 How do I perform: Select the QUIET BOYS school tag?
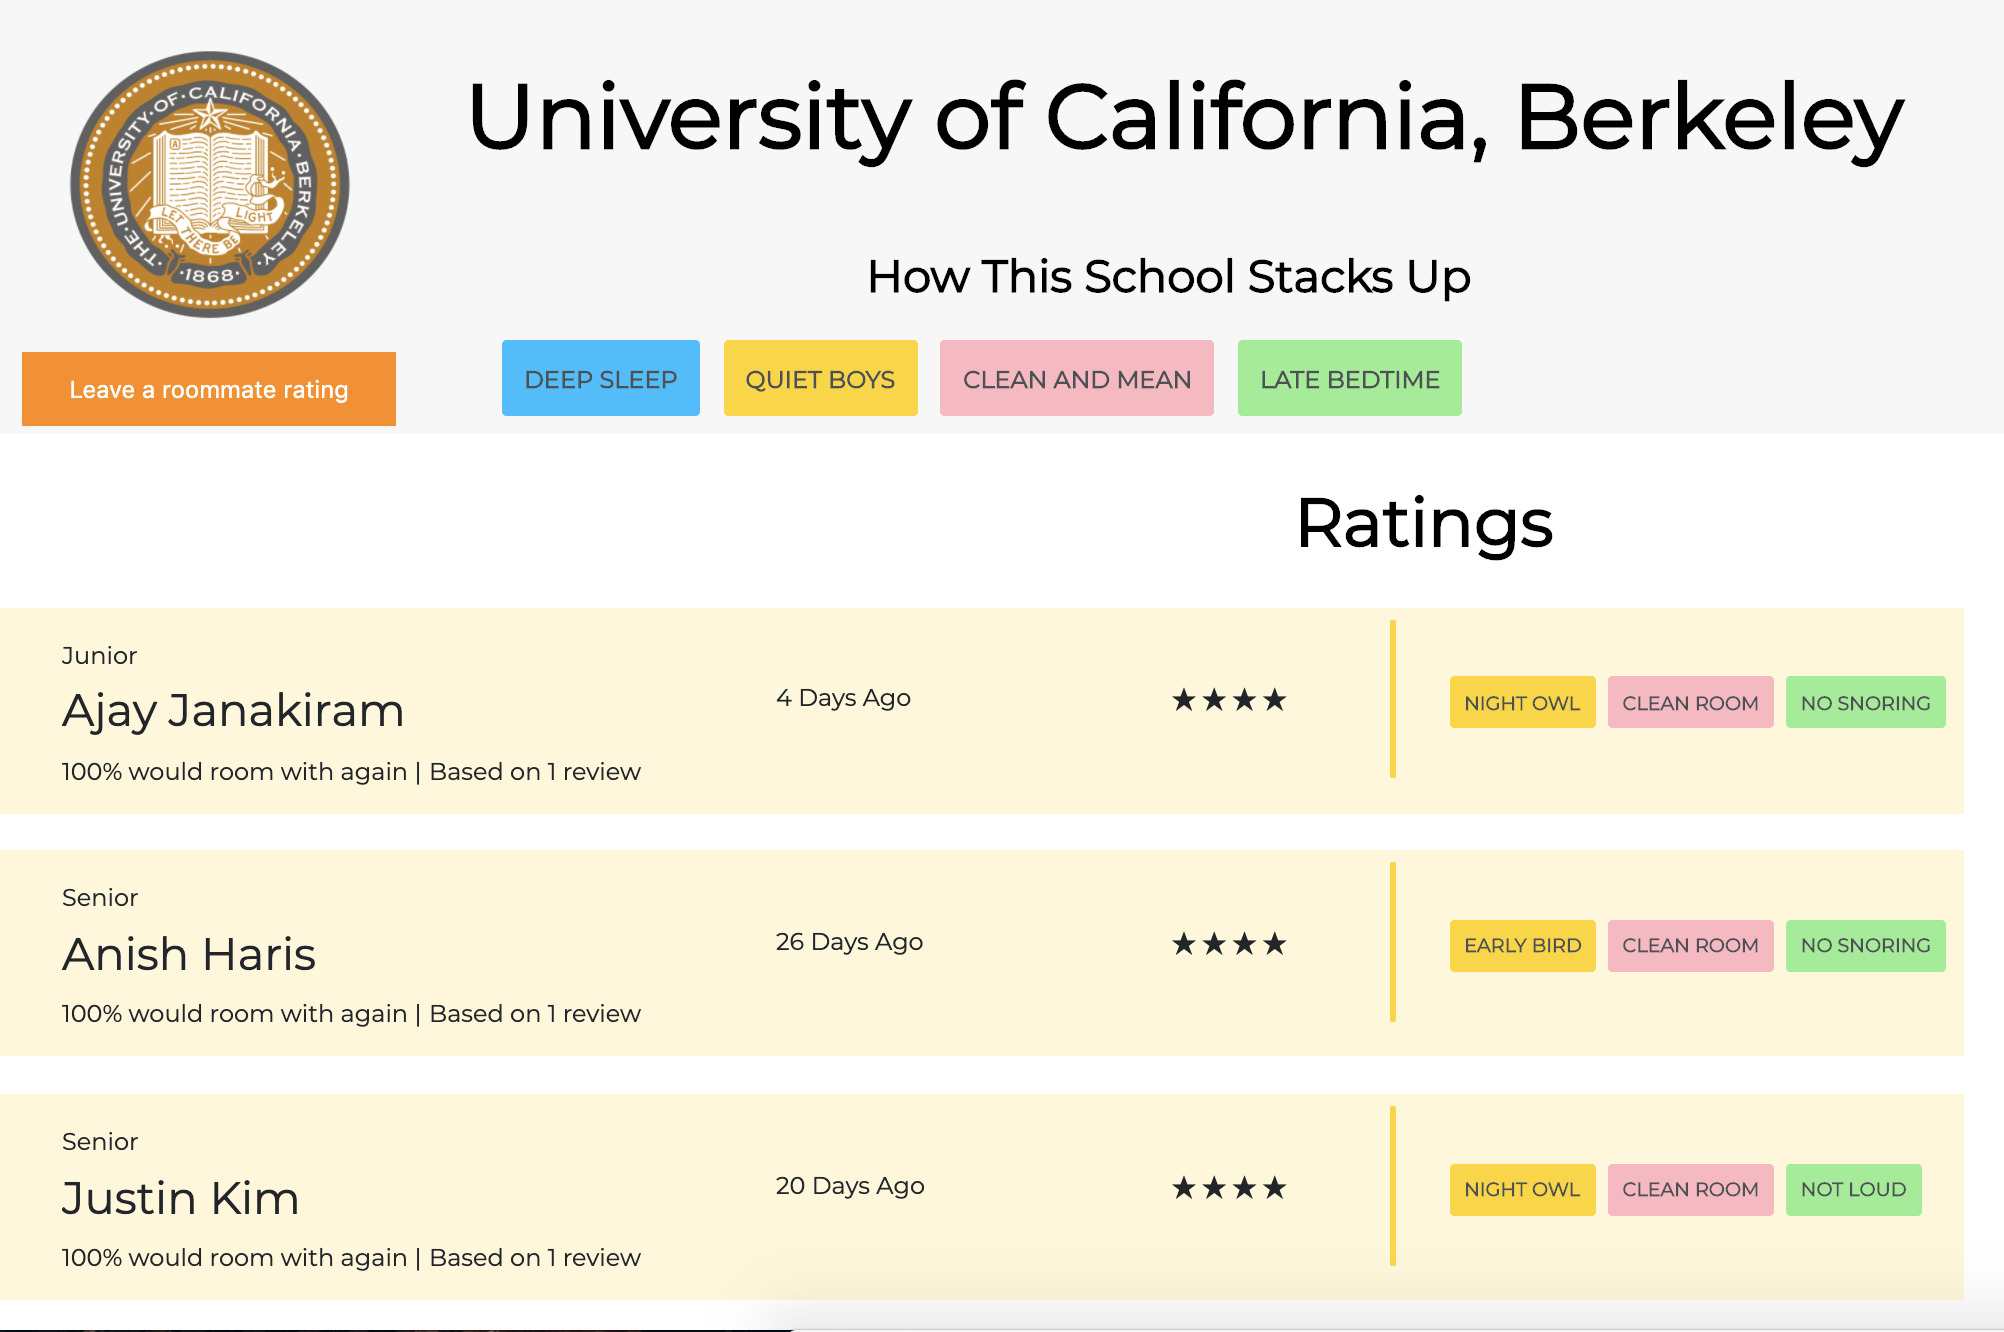820,379
